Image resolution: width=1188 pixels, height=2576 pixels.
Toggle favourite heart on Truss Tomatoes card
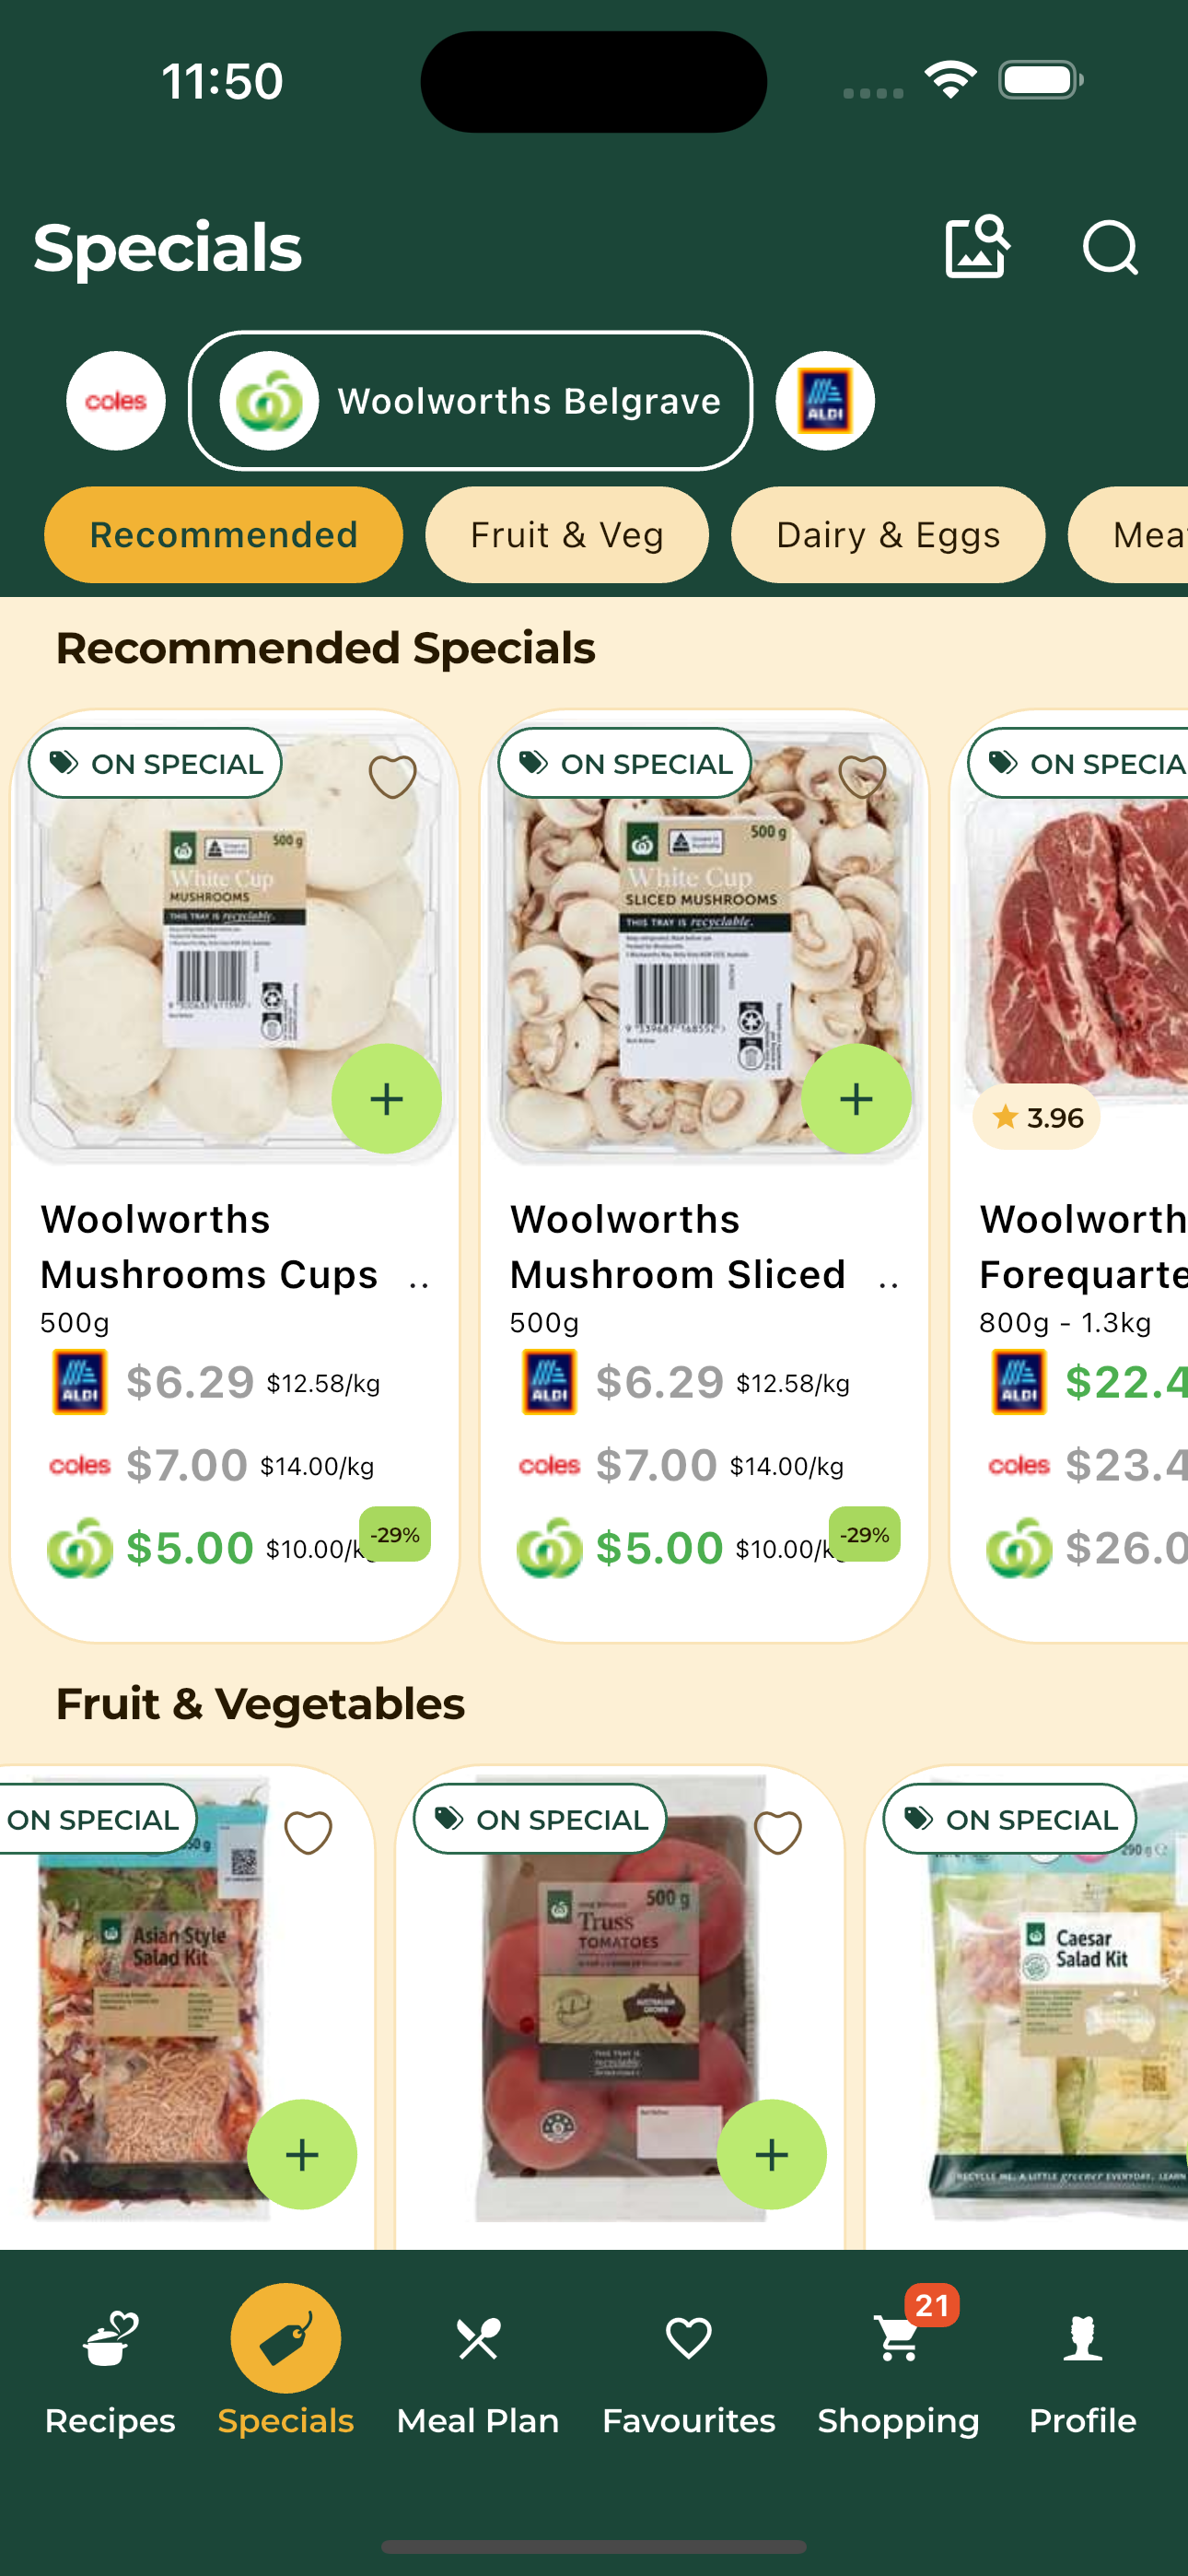pyautogui.click(x=777, y=1833)
